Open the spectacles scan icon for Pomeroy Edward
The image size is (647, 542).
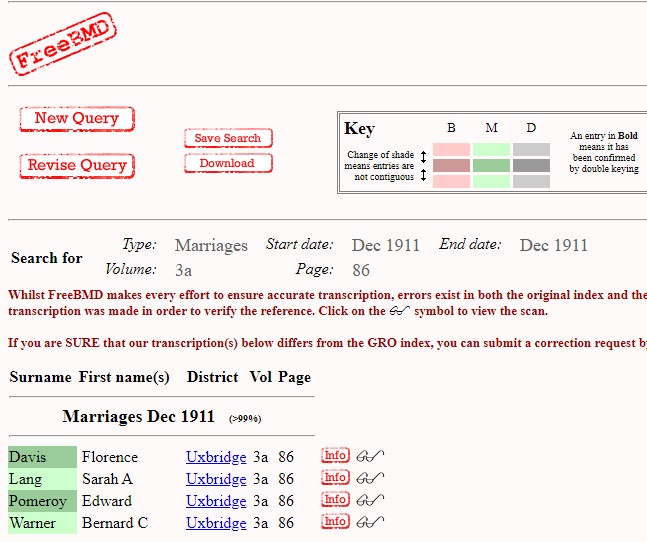(x=370, y=500)
